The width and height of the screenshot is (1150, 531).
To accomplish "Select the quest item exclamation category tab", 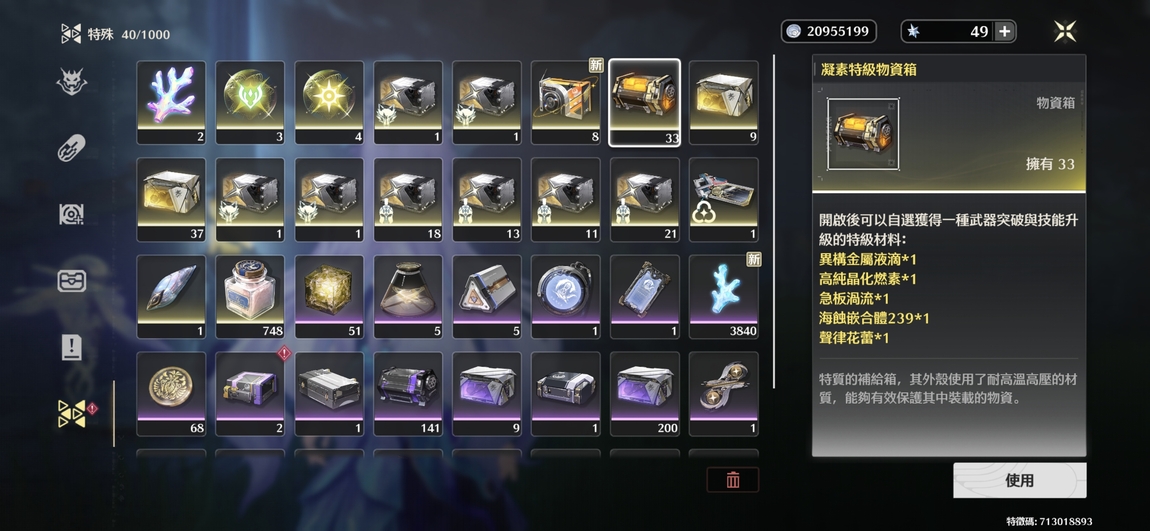I will tap(72, 347).
